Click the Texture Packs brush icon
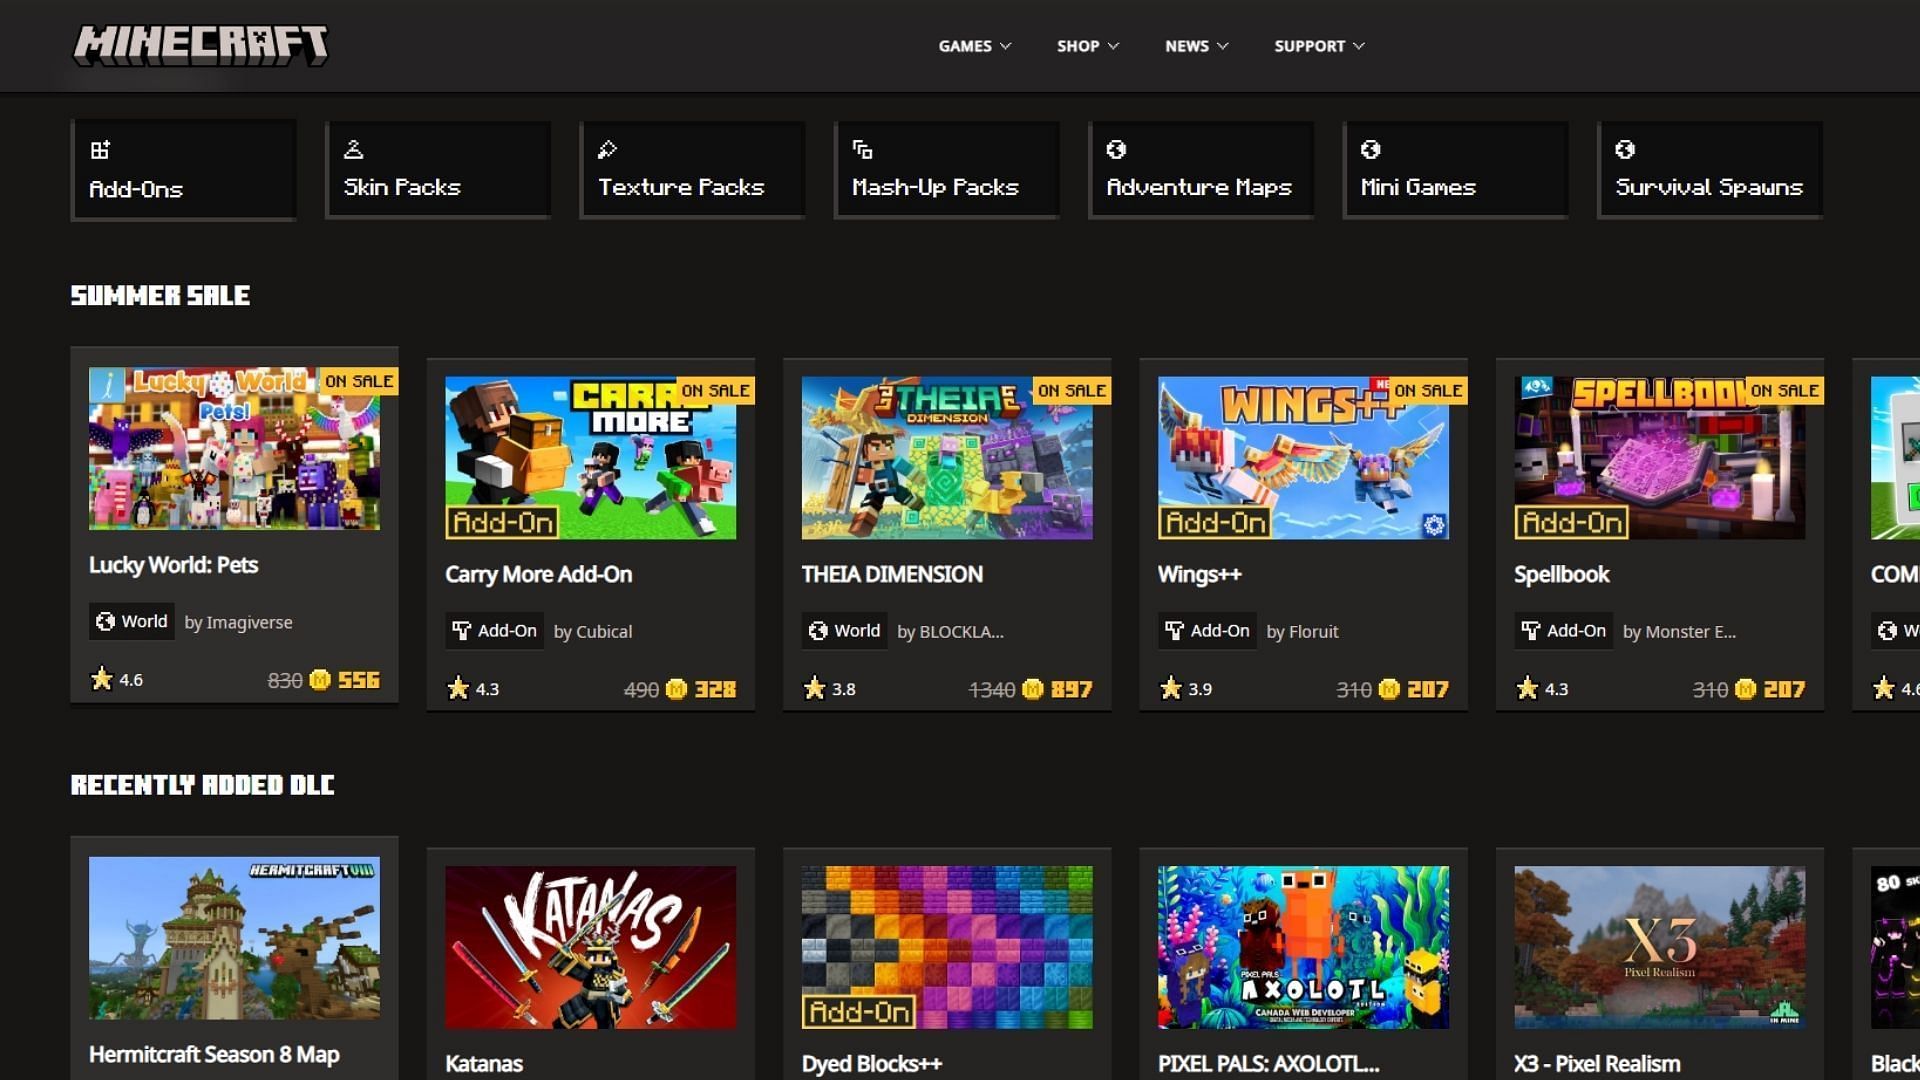This screenshot has height=1080, width=1920. click(607, 150)
